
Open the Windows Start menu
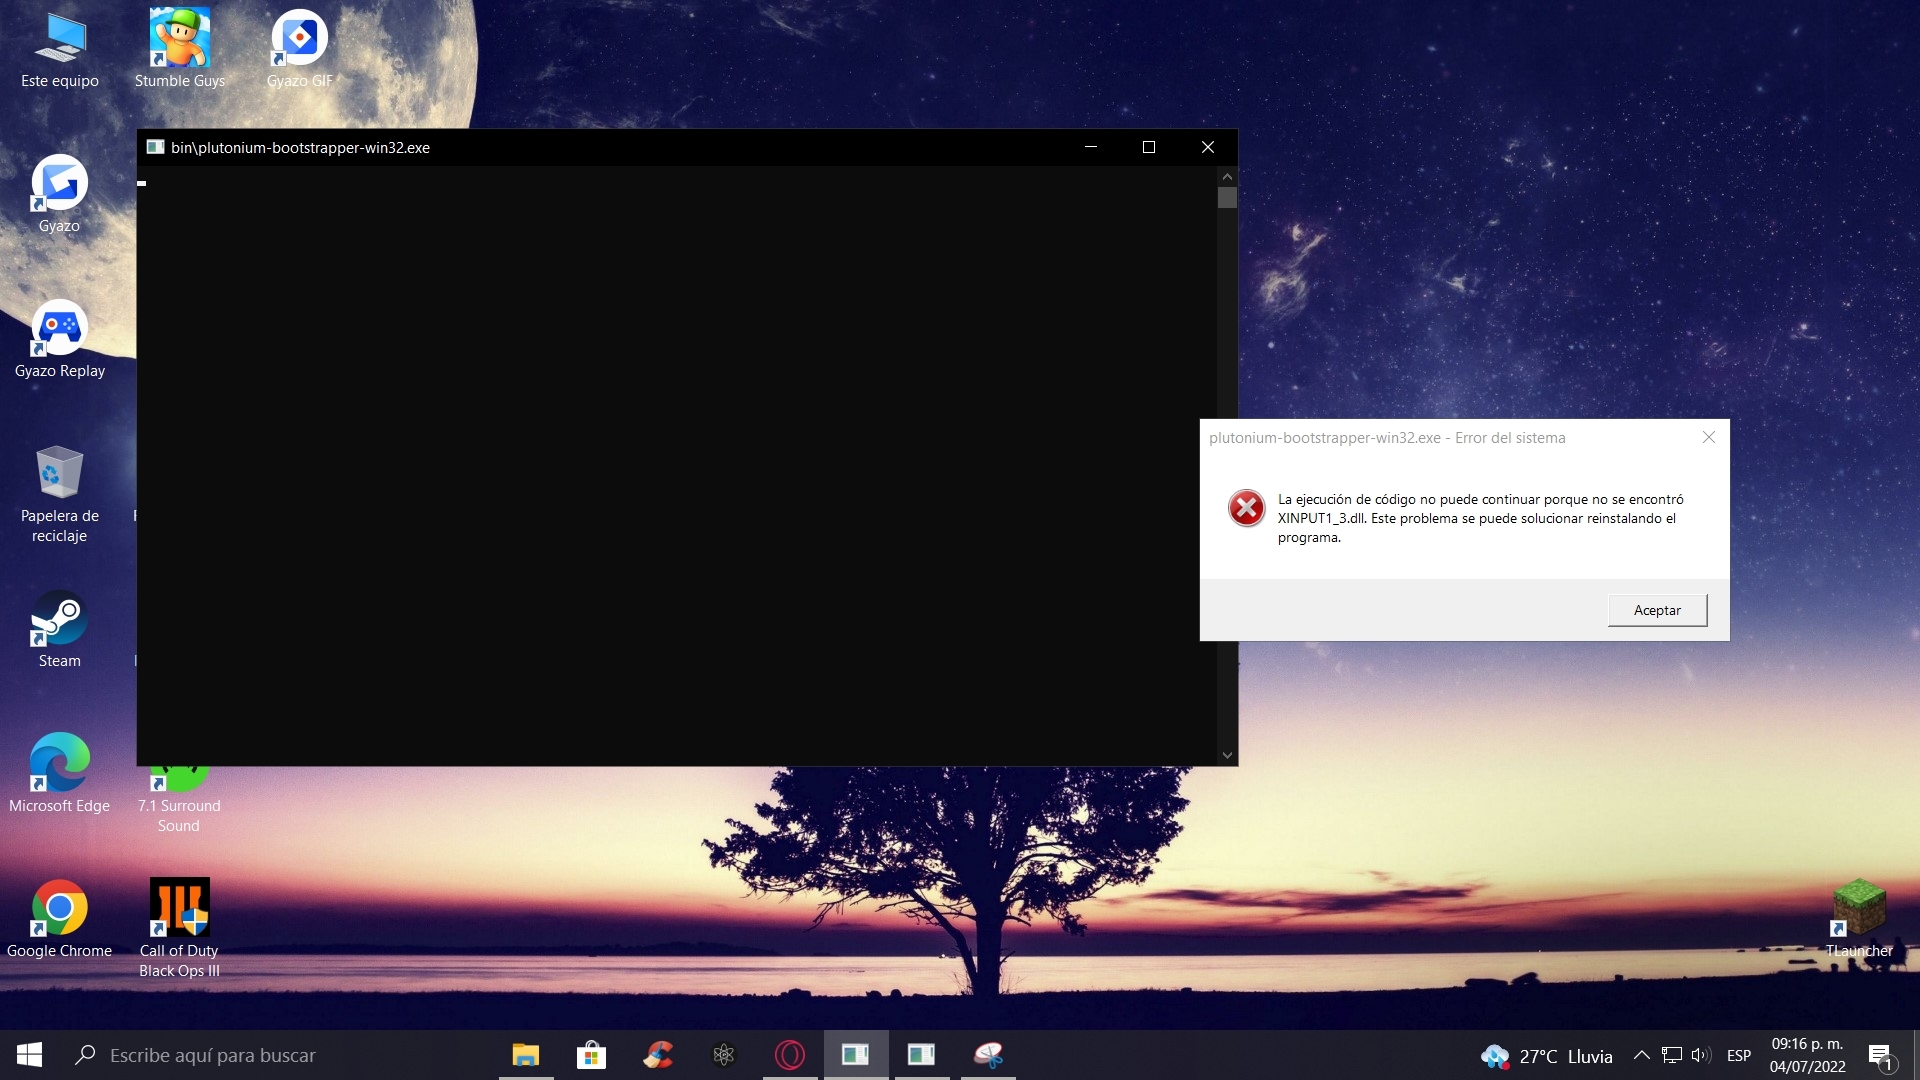click(29, 1055)
